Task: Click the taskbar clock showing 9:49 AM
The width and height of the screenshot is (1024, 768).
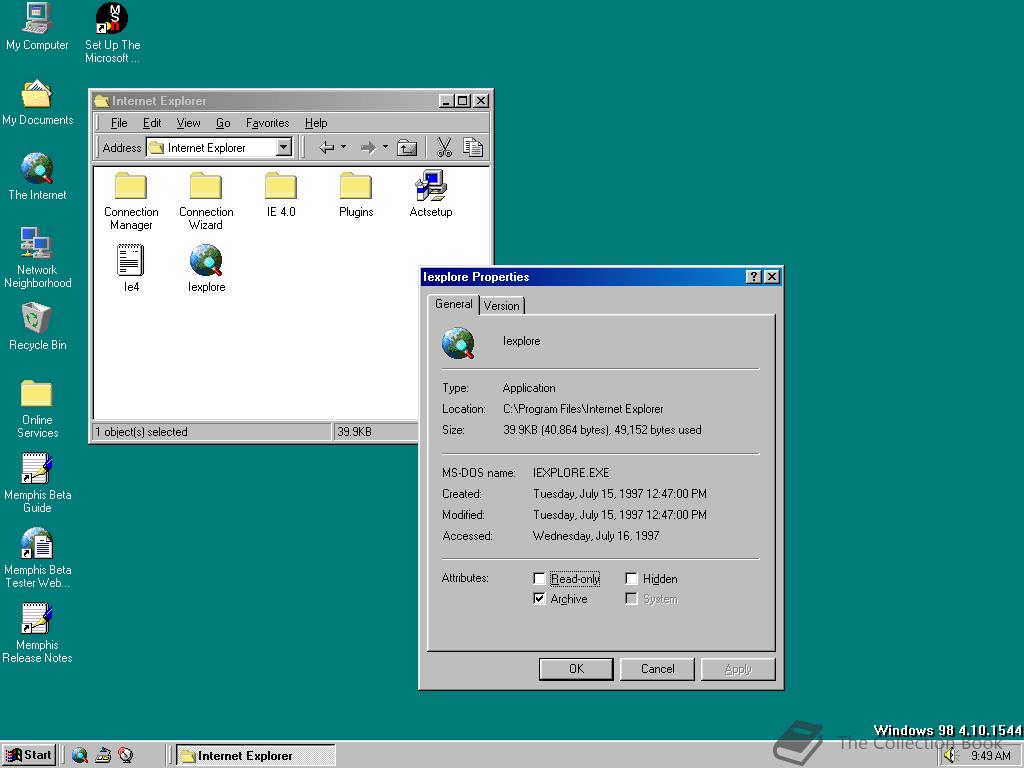Action: coord(991,756)
